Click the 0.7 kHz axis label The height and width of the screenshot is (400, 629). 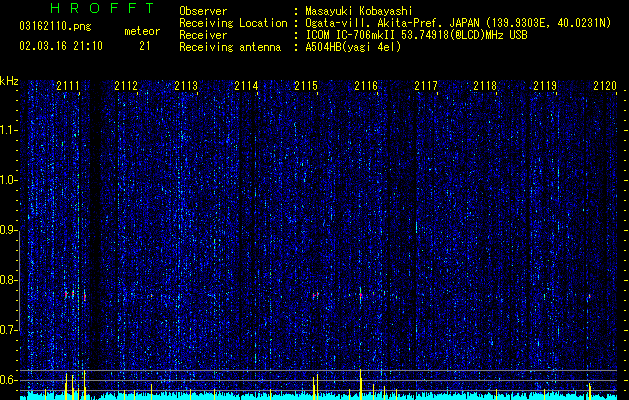(x=9, y=330)
